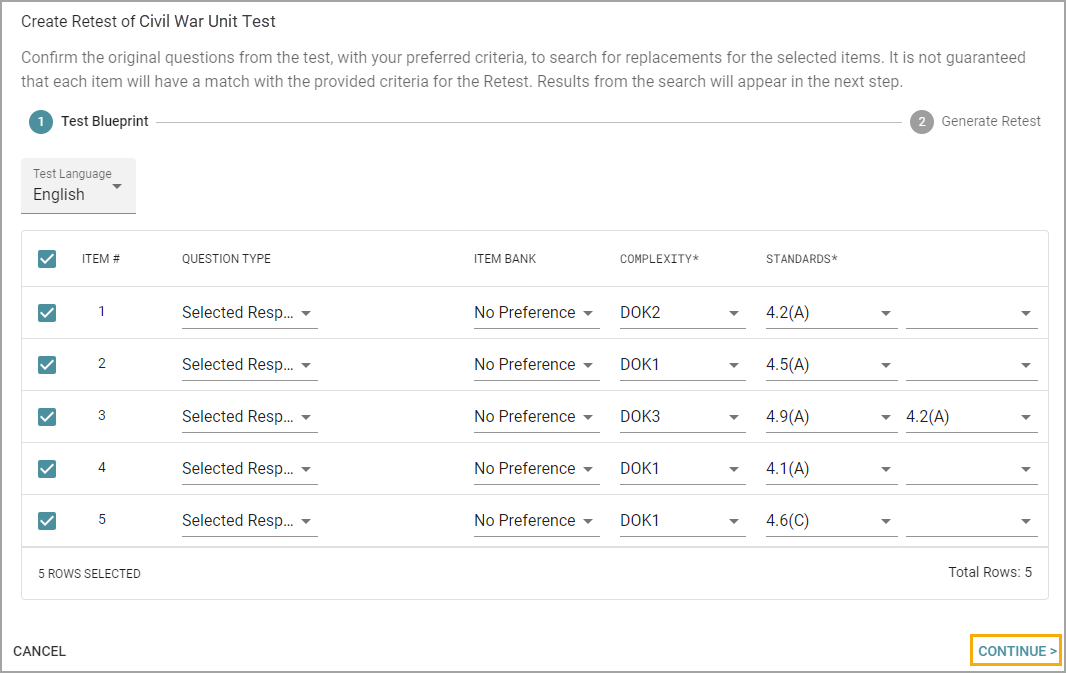Click the CANCEL button
This screenshot has width=1066, height=673.
39,651
